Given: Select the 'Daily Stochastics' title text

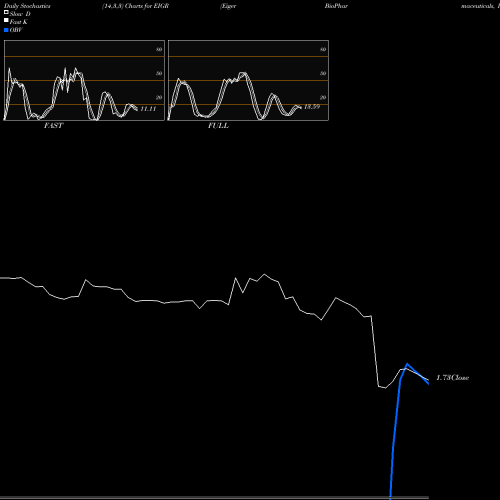Looking at the screenshot, I should (x=27, y=6).
